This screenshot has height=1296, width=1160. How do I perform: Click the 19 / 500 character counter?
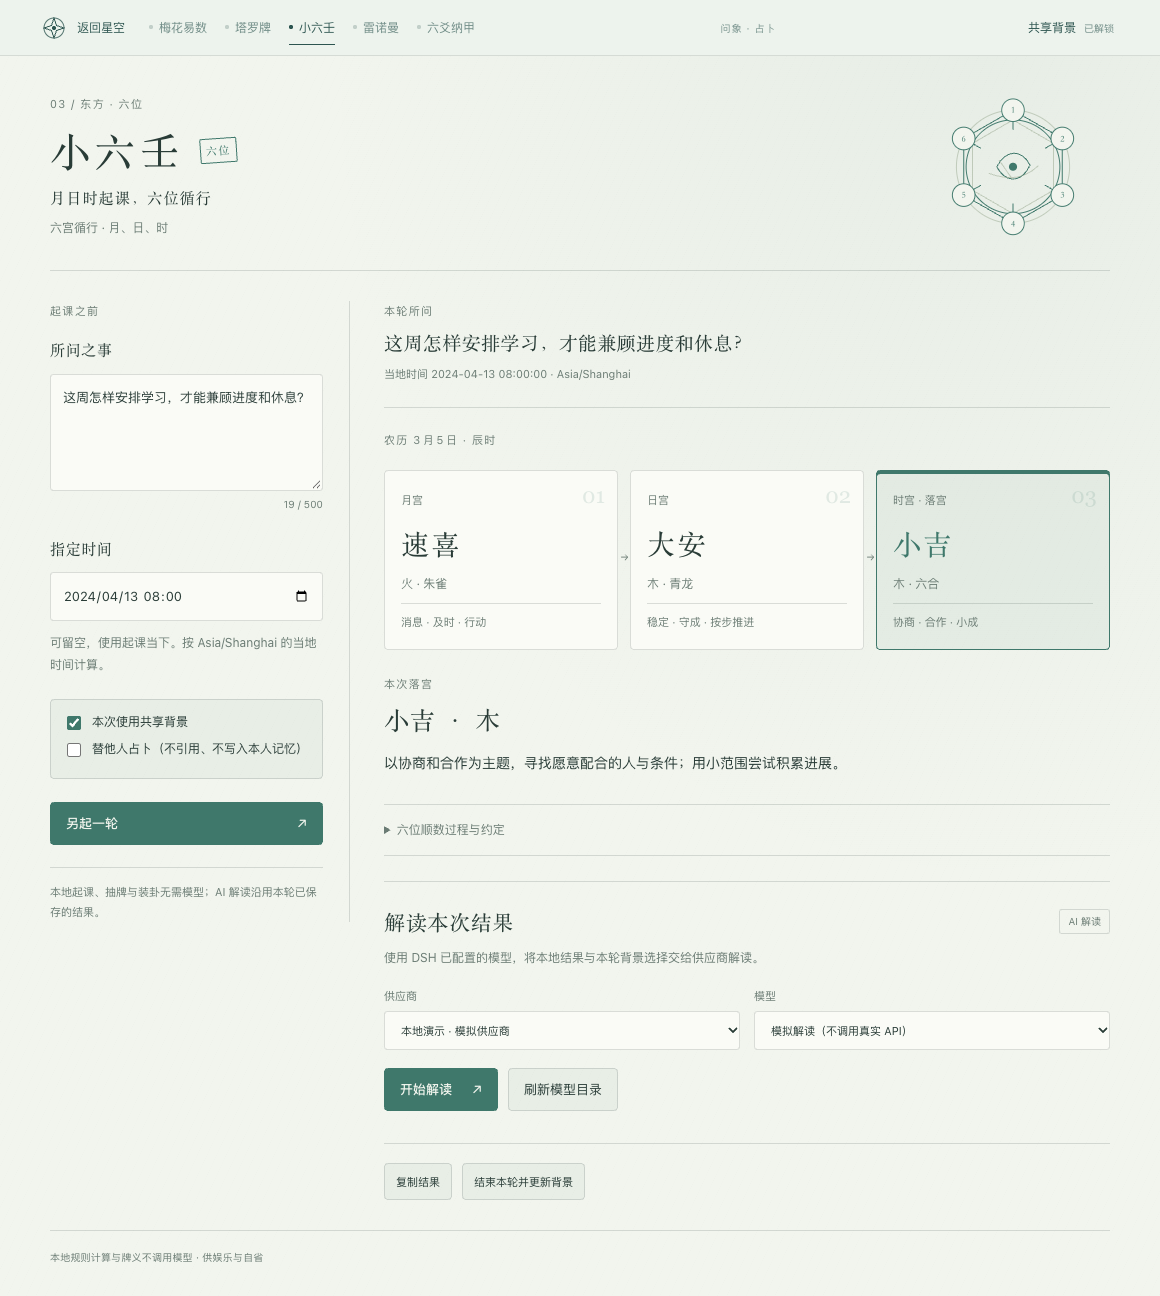[x=303, y=505]
